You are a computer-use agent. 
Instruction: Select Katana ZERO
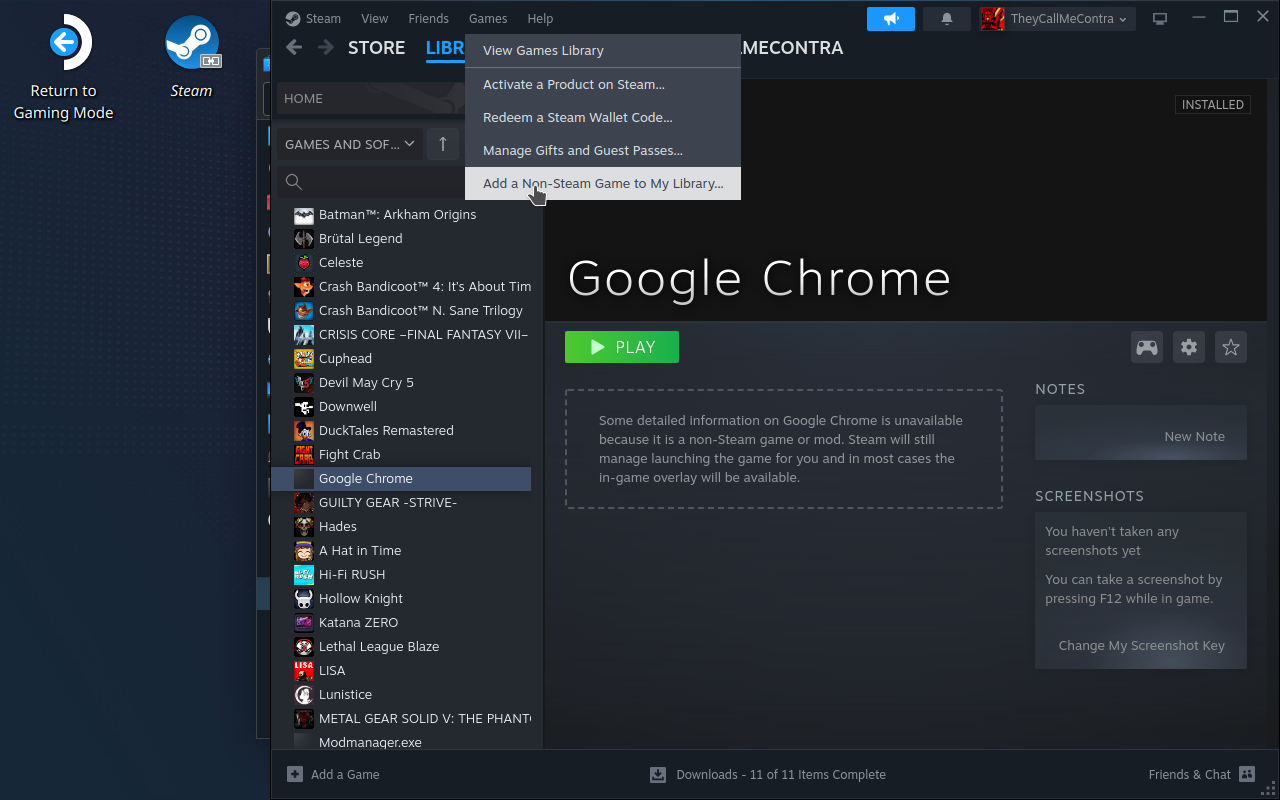(x=401, y=622)
